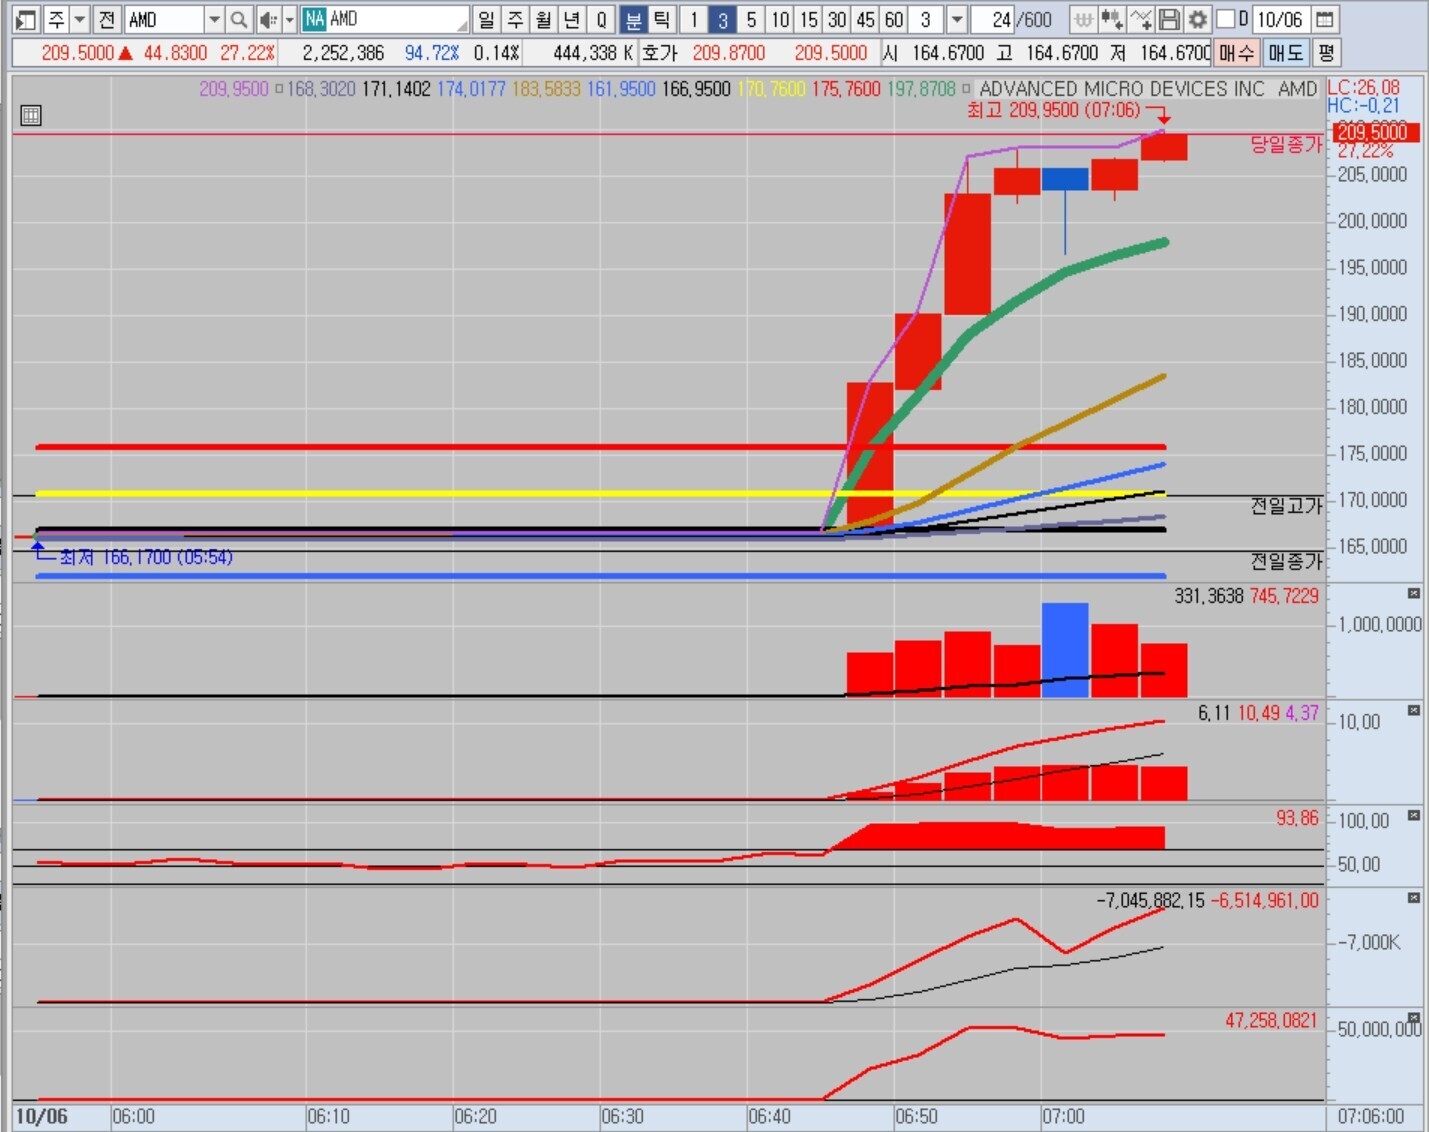Click the yellow 170.7600 legend value
1429x1132 pixels.
pos(771,89)
